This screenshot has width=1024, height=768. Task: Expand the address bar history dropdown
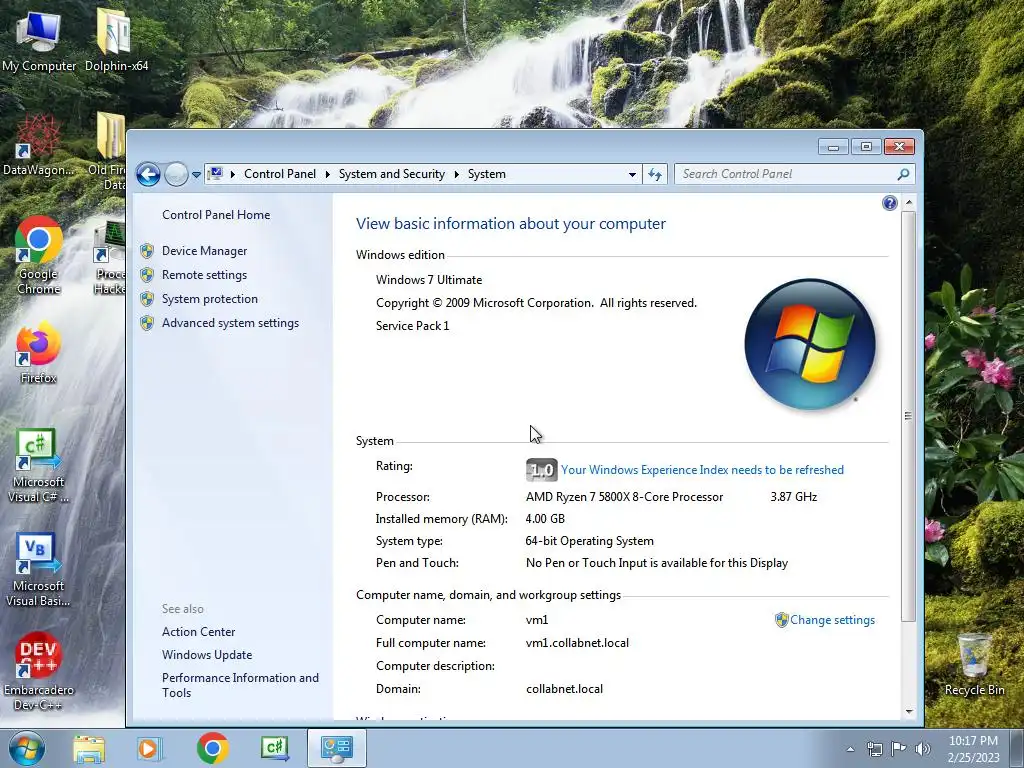tap(632, 174)
